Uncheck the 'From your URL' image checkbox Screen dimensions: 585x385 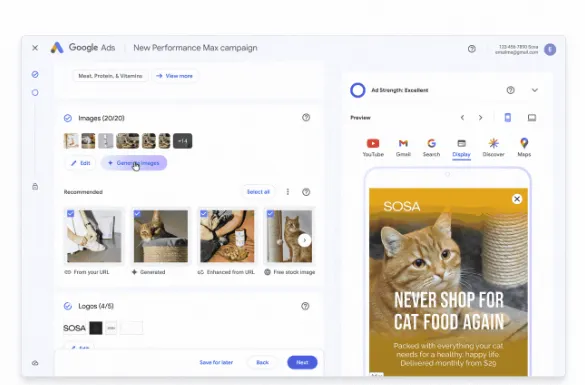click(x=71, y=214)
